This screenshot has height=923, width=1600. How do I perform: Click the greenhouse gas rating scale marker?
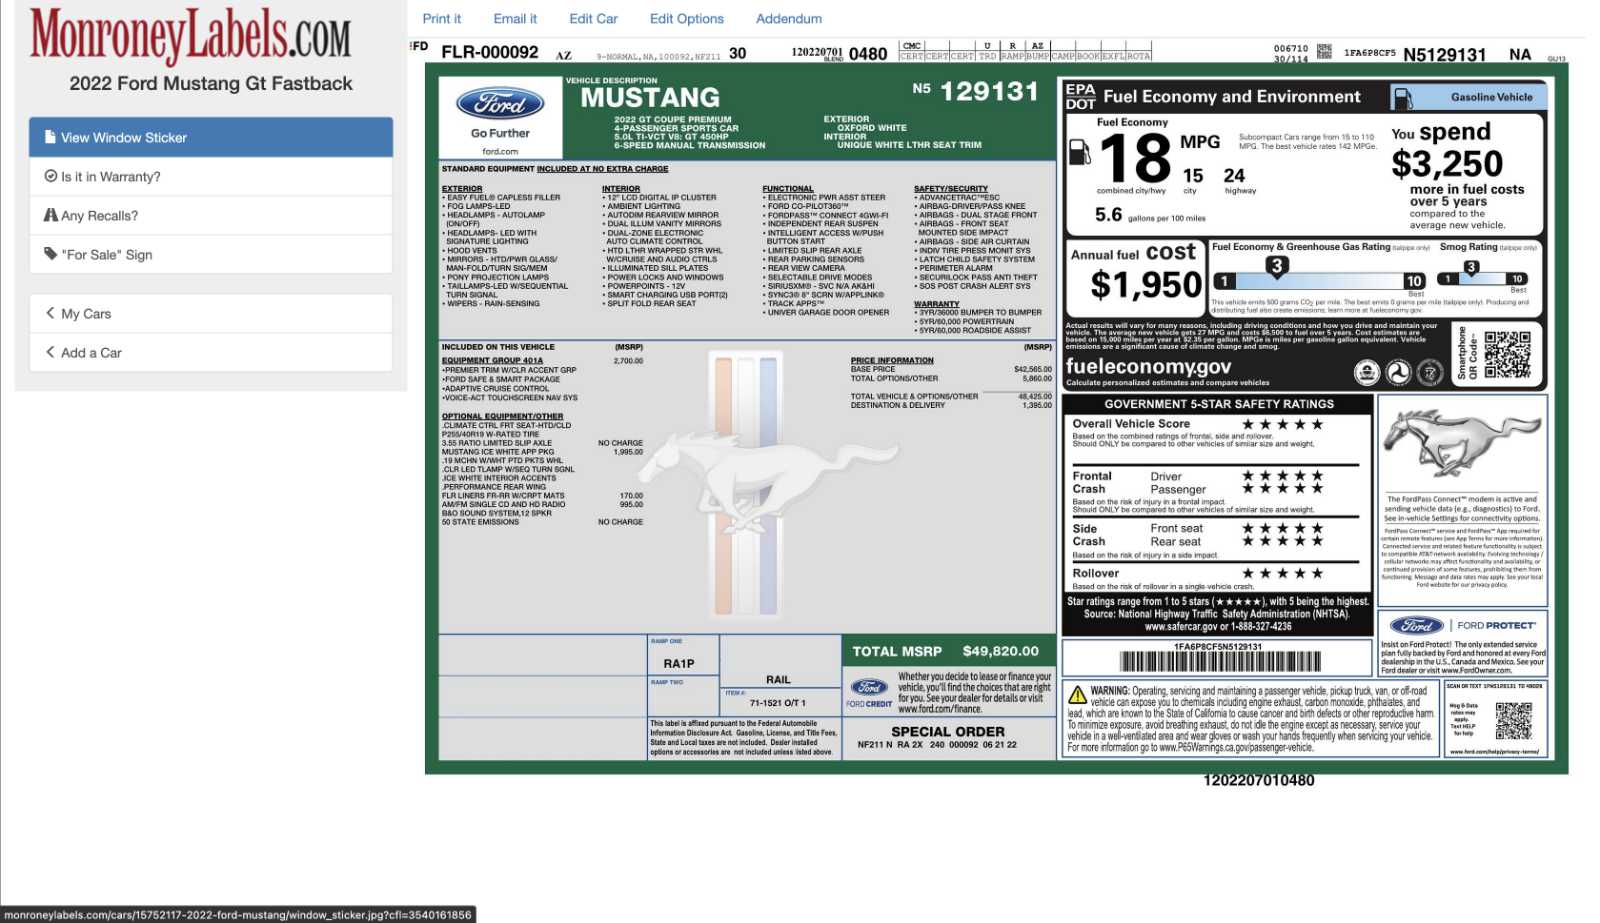[1276, 267]
